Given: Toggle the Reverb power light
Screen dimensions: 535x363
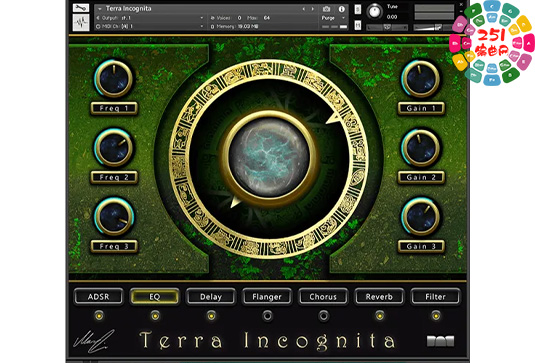Looking at the screenshot, I should point(379,316).
